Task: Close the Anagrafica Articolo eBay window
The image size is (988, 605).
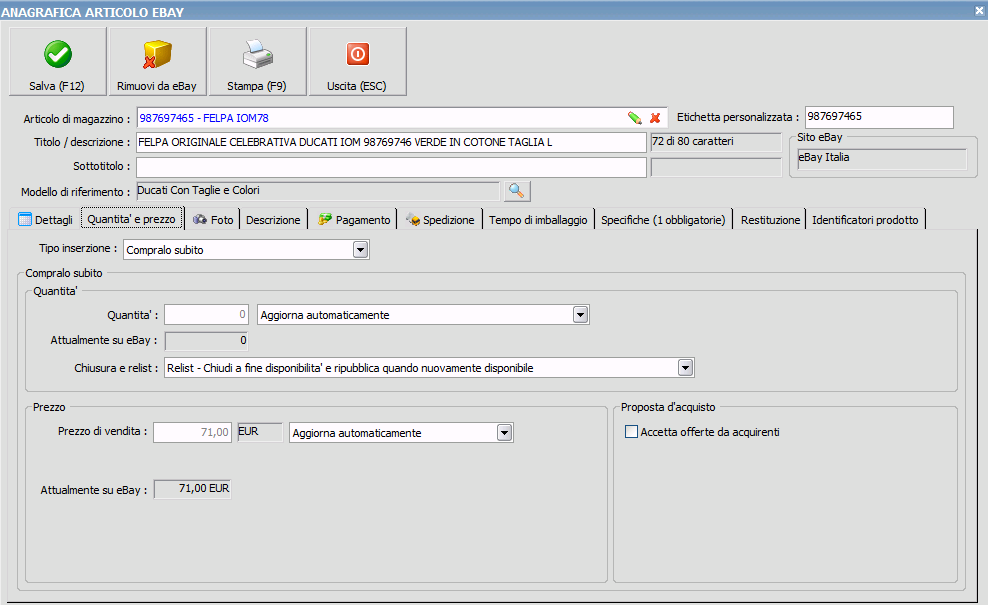Action: [x=980, y=10]
